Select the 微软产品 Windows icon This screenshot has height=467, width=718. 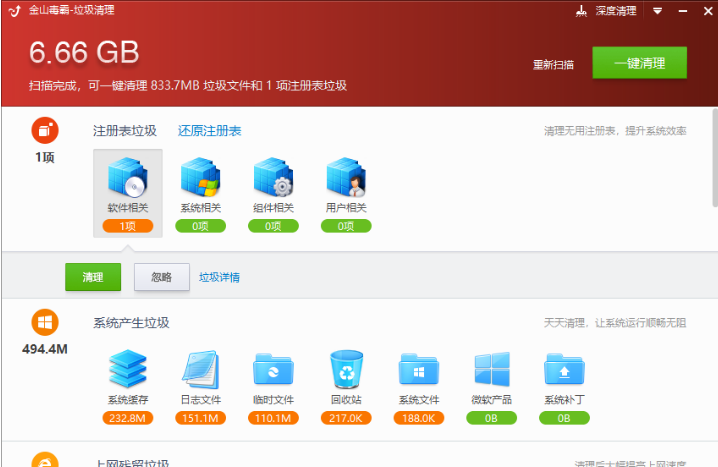tap(492, 369)
